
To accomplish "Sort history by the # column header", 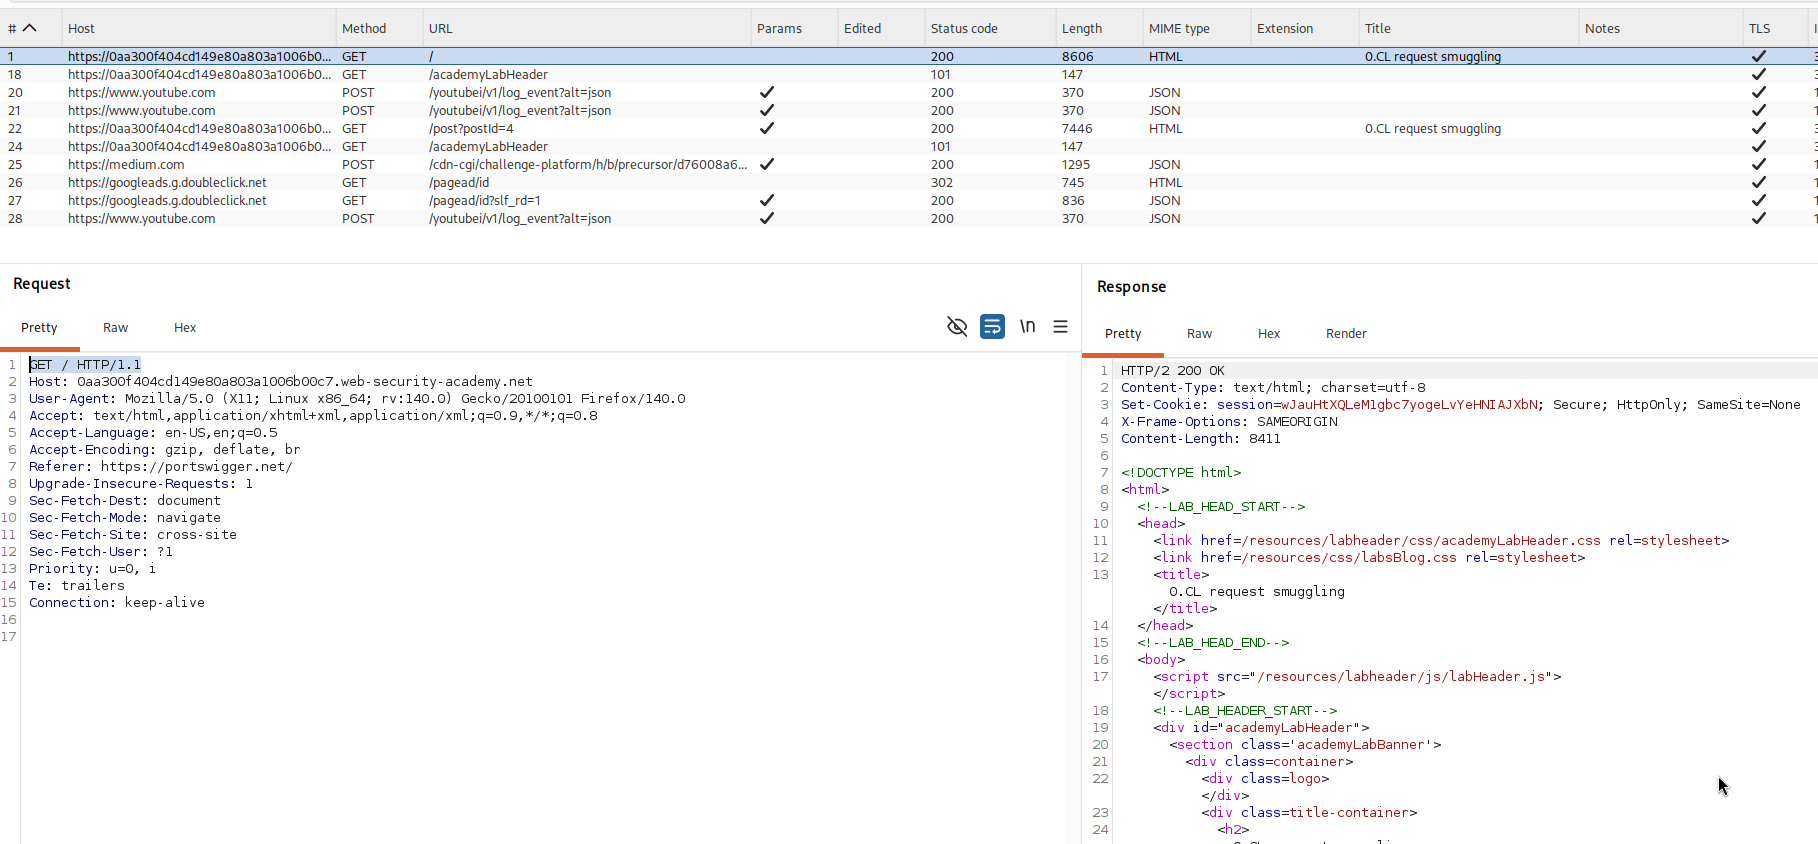I will (30, 28).
